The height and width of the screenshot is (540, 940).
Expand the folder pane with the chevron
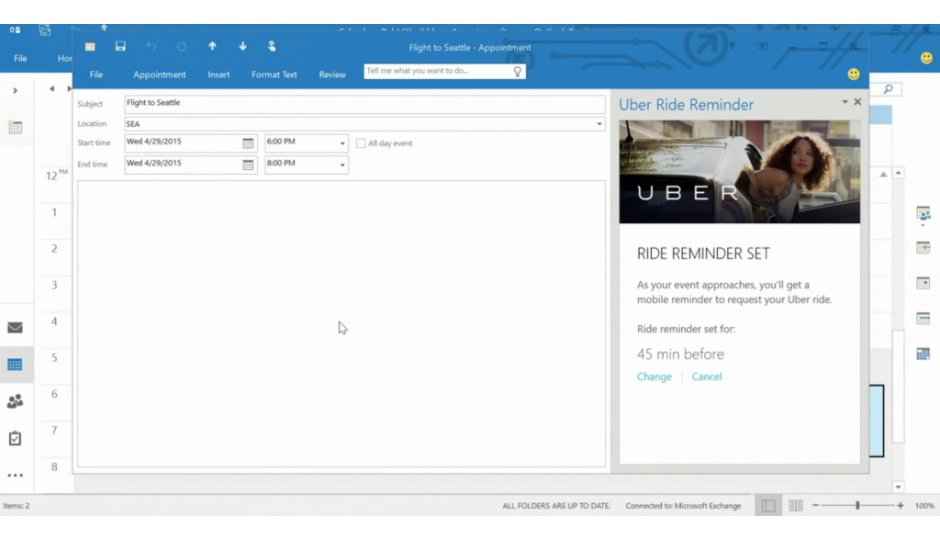coord(15,90)
